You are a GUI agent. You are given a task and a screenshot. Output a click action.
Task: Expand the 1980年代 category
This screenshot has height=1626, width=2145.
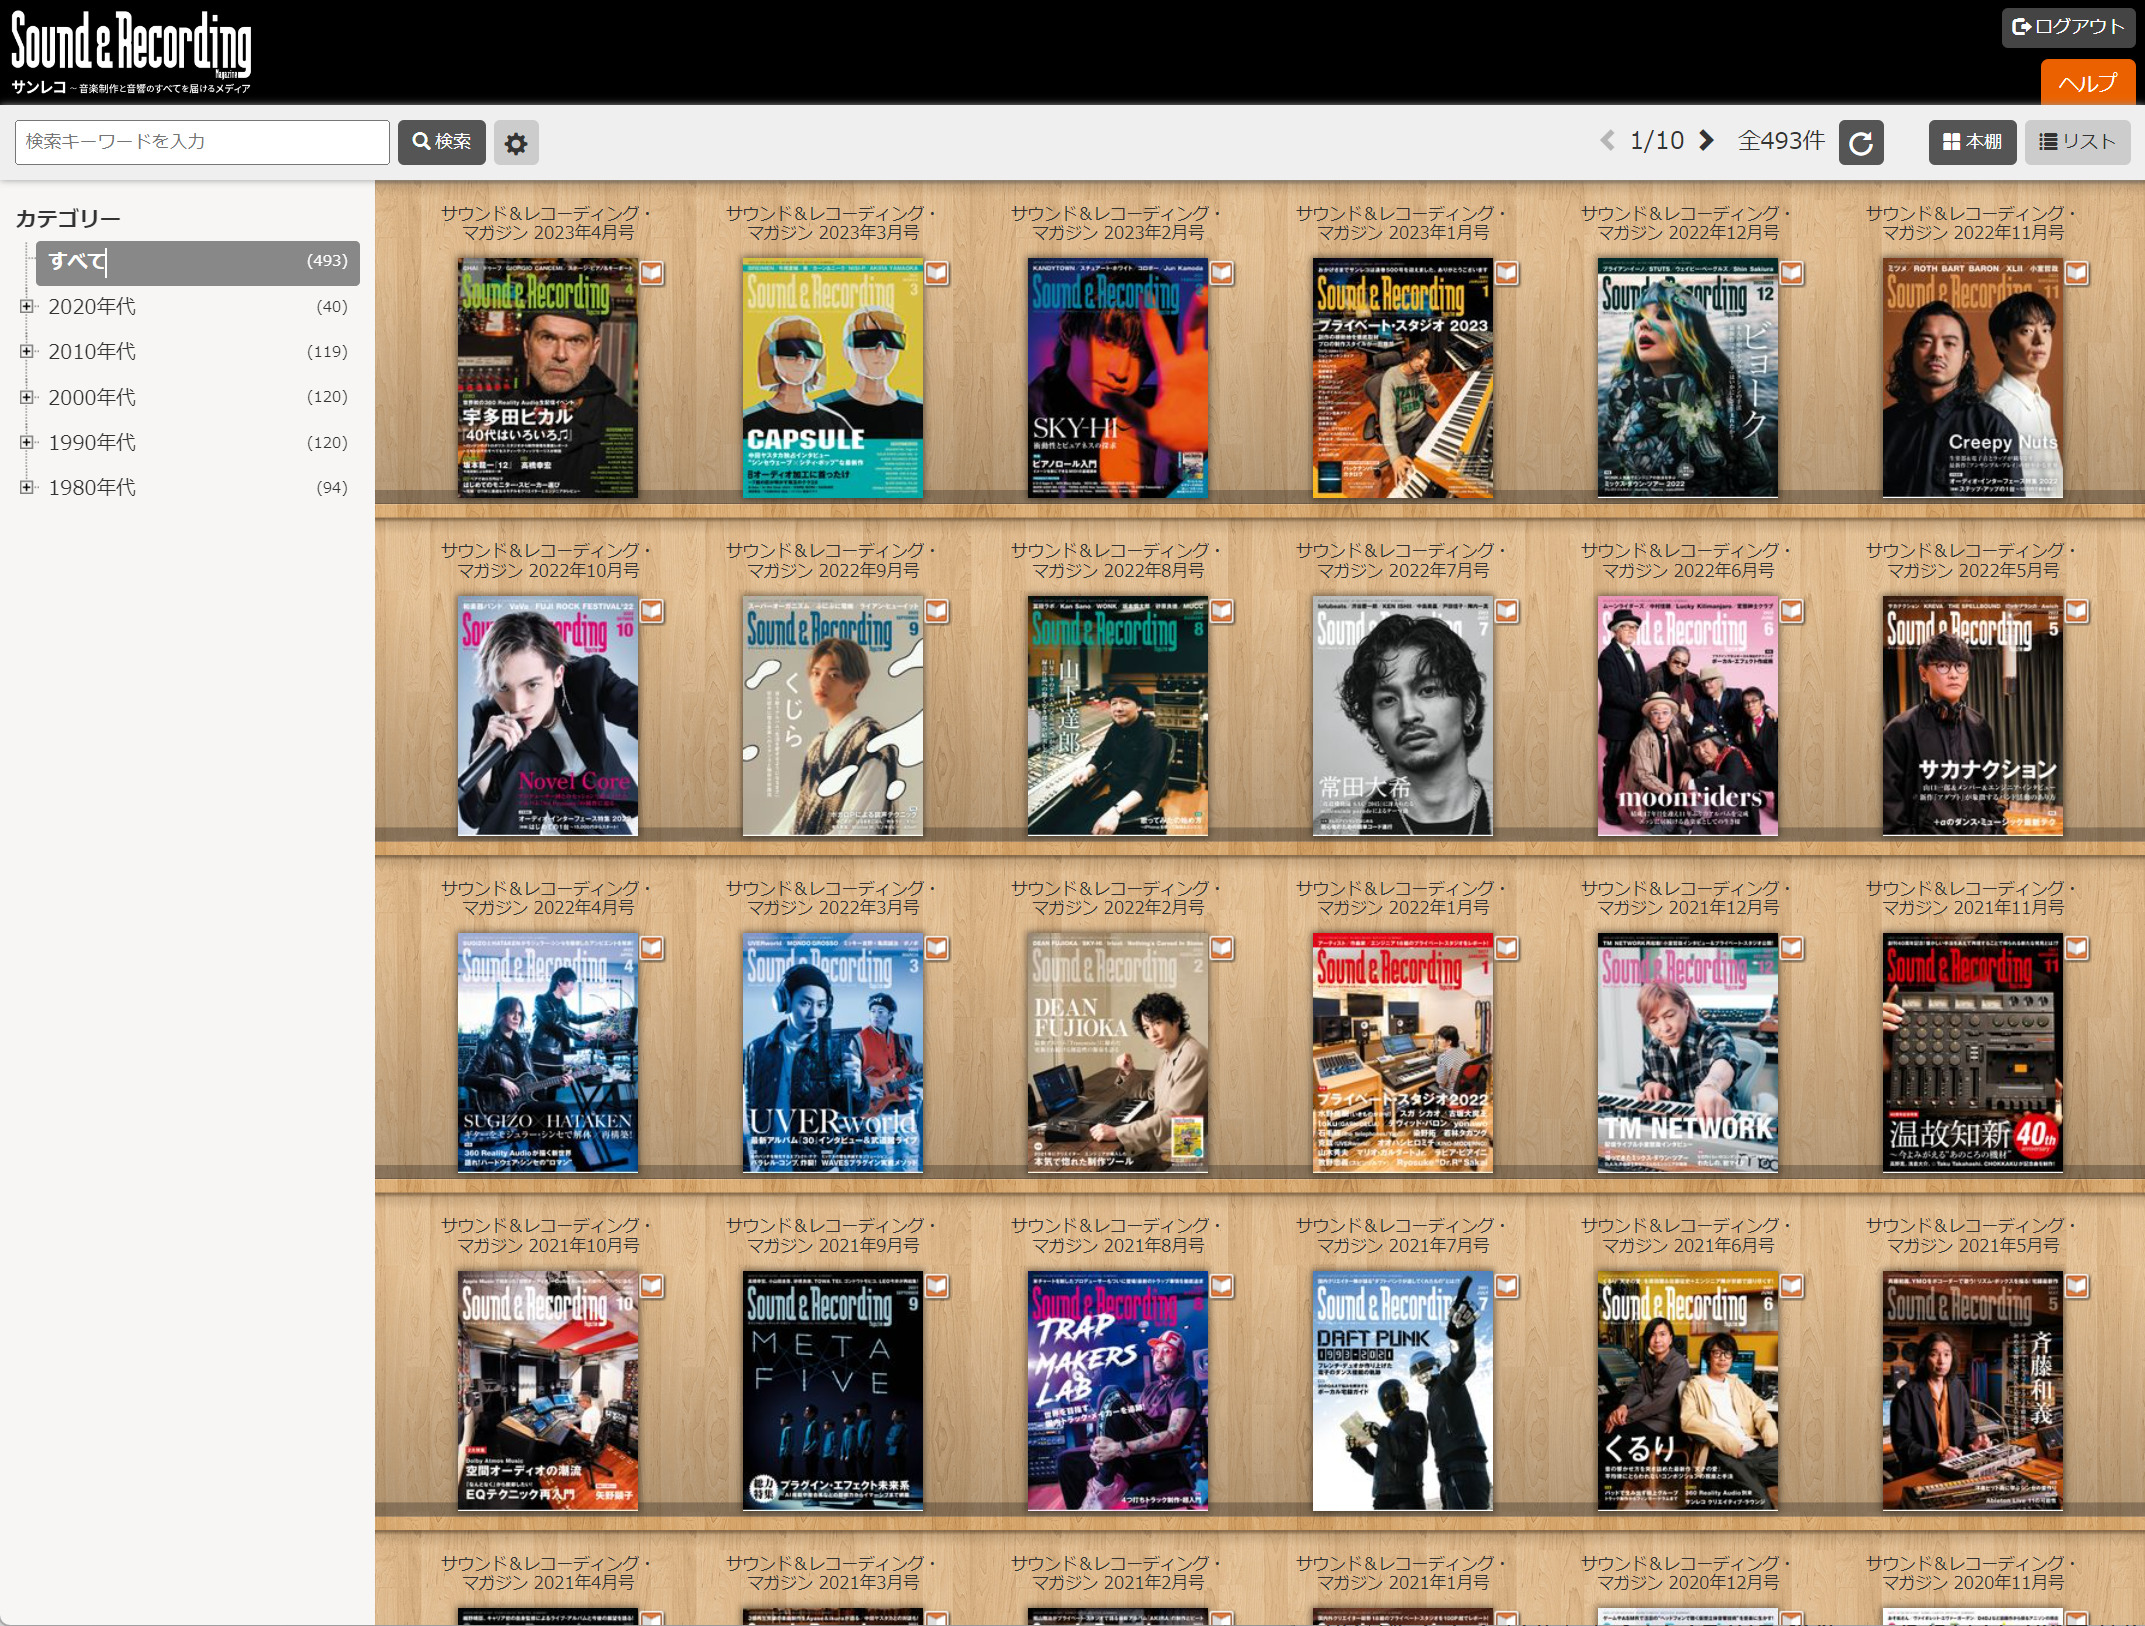pos(27,487)
